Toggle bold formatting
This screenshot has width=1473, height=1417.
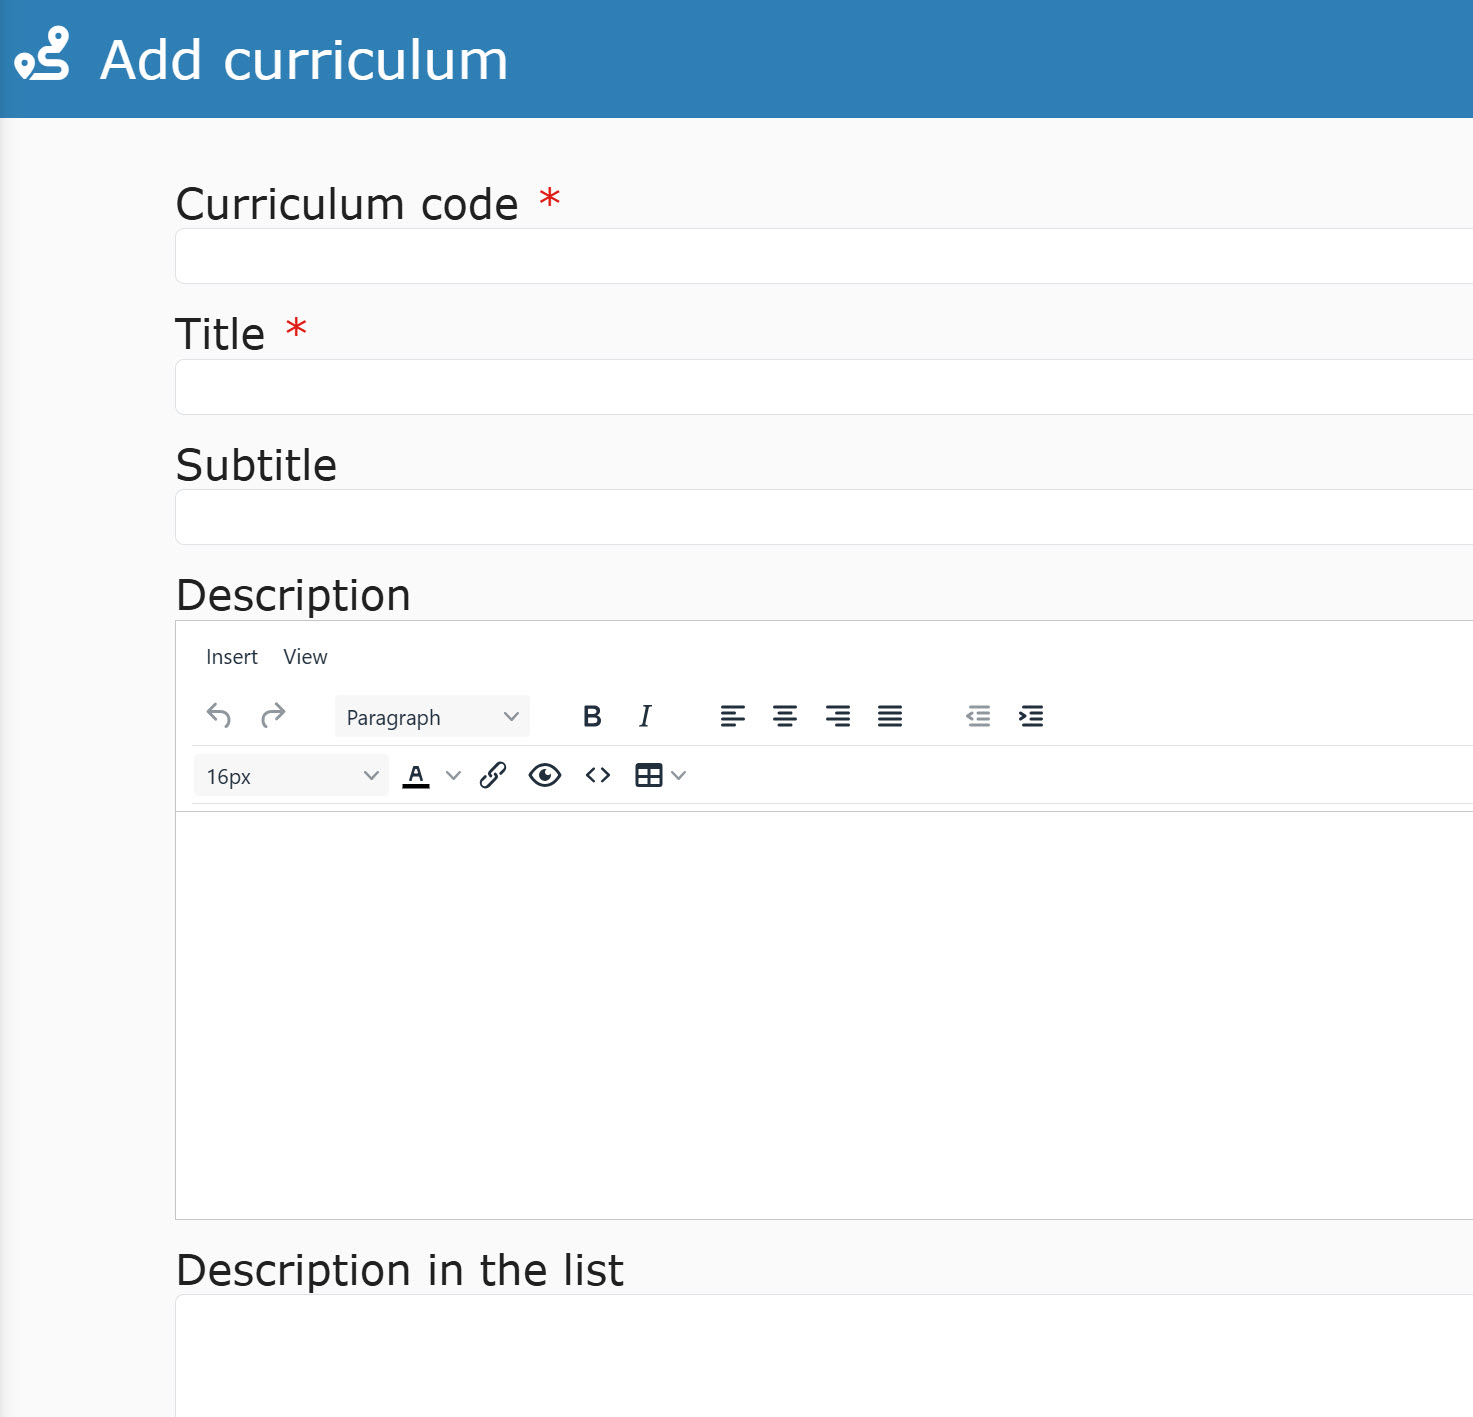tap(592, 716)
